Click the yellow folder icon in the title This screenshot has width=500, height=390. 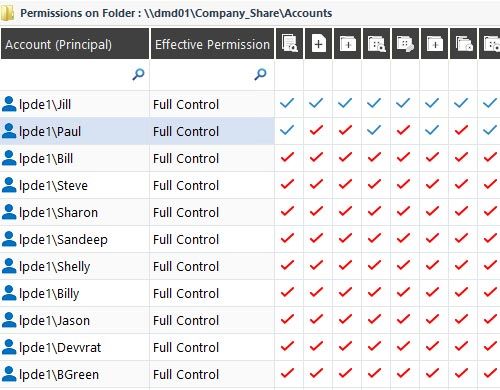pyautogui.click(x=7, y=13)
